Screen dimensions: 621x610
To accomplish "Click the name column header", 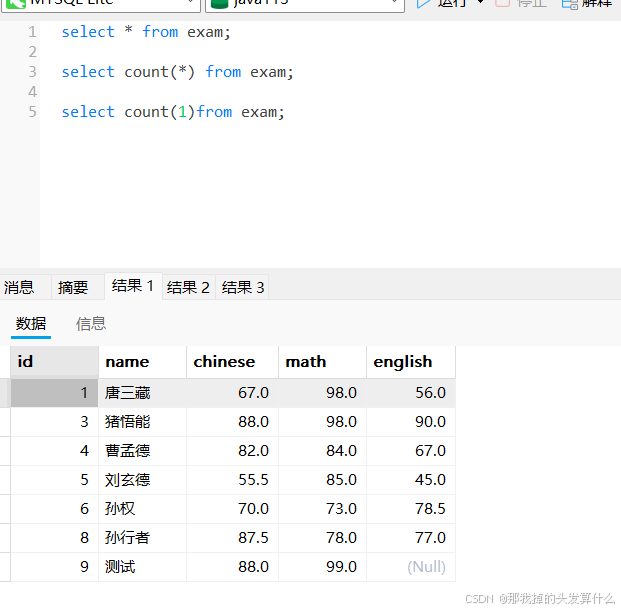I will pos(143,362).
